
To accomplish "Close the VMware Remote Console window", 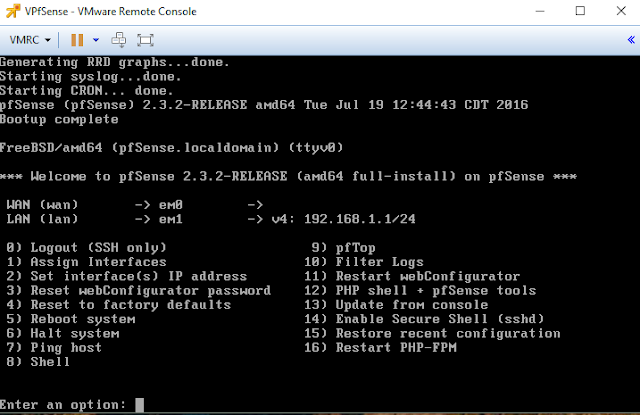I will point(621,11).
